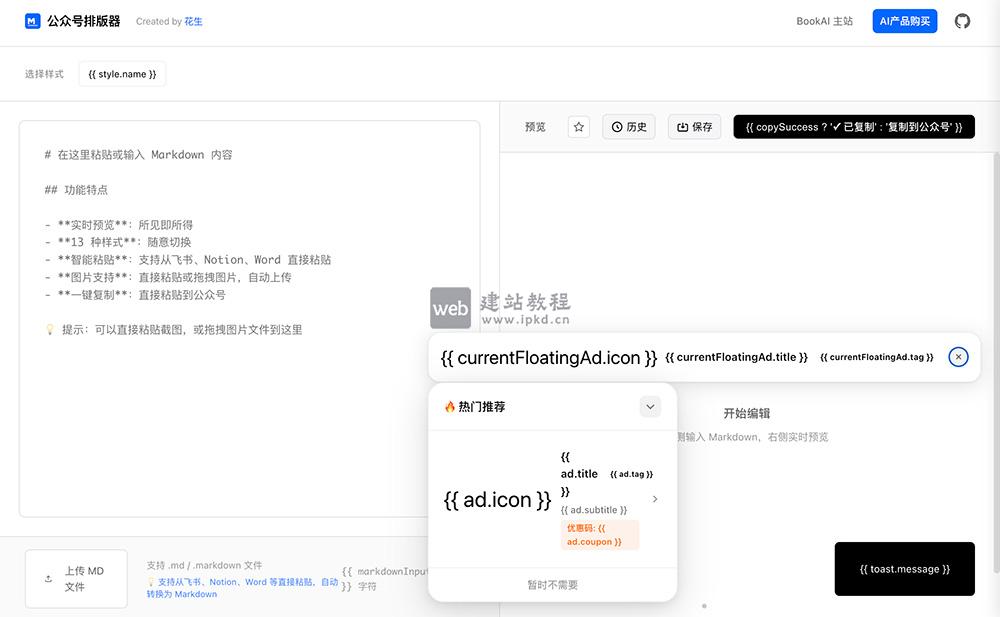Collapse the 热门推荐 panel chevron
Image resolution: width=1000 pixels, height=617 pixels.
coord(650,406)
